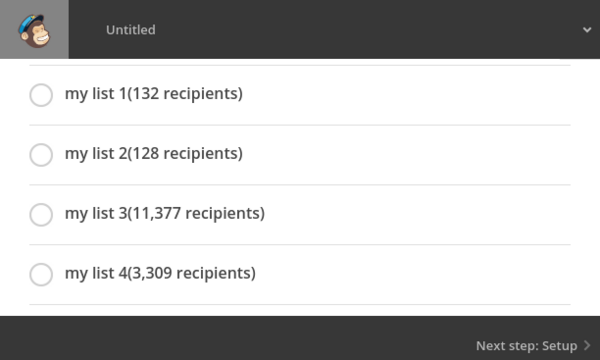Screen dimensions: 600x360
Task: Click the empty dark header bar right of Untitled
Action: point(367,29)
